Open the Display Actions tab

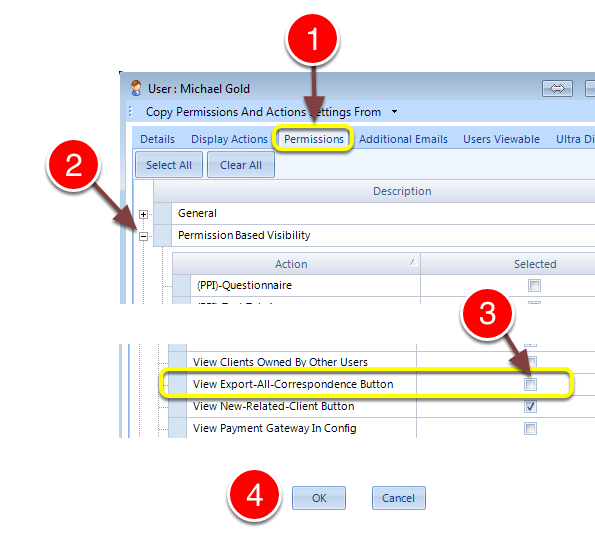click(229, 139)
